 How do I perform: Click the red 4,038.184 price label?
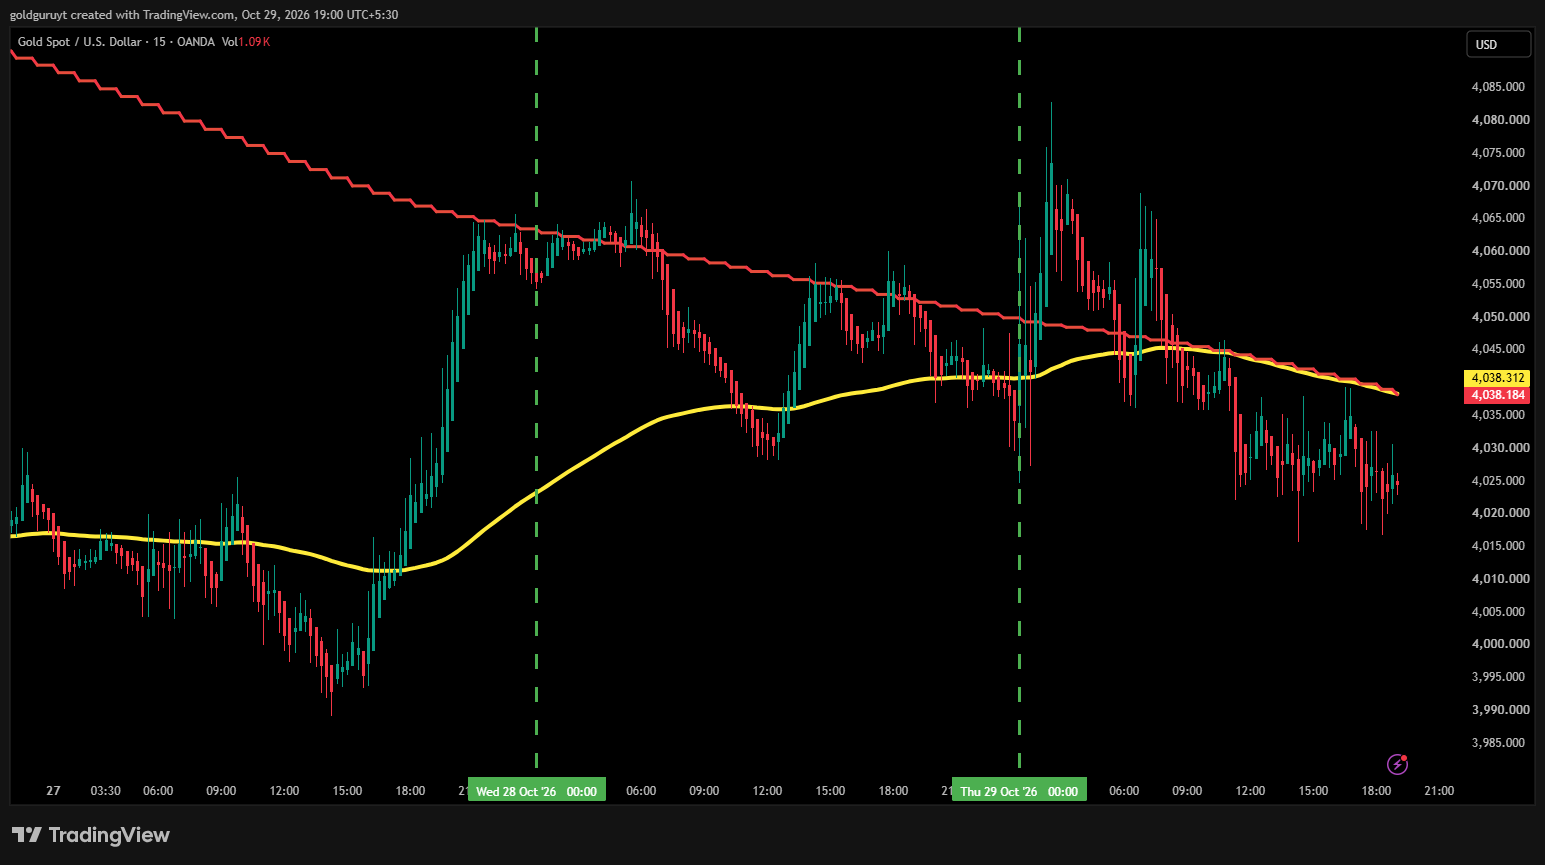click(1497, 395)
